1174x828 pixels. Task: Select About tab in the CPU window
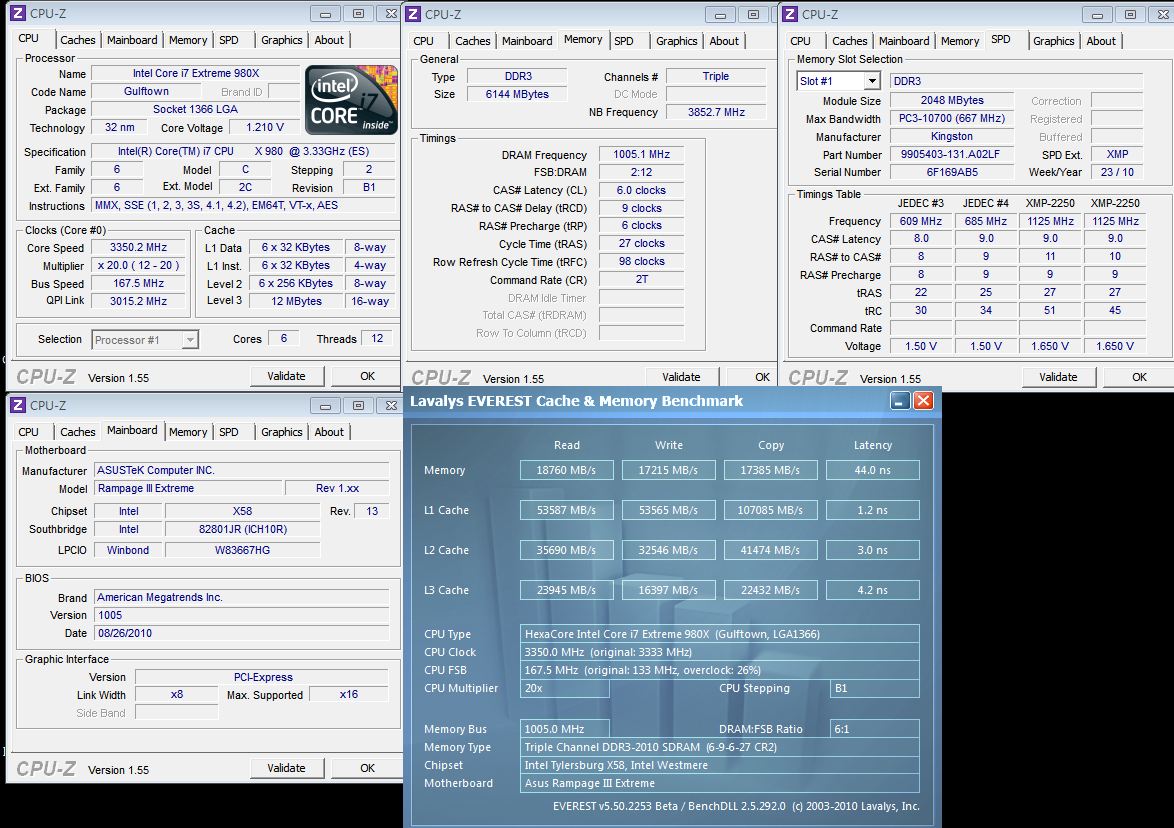click(x=329, y=40)
